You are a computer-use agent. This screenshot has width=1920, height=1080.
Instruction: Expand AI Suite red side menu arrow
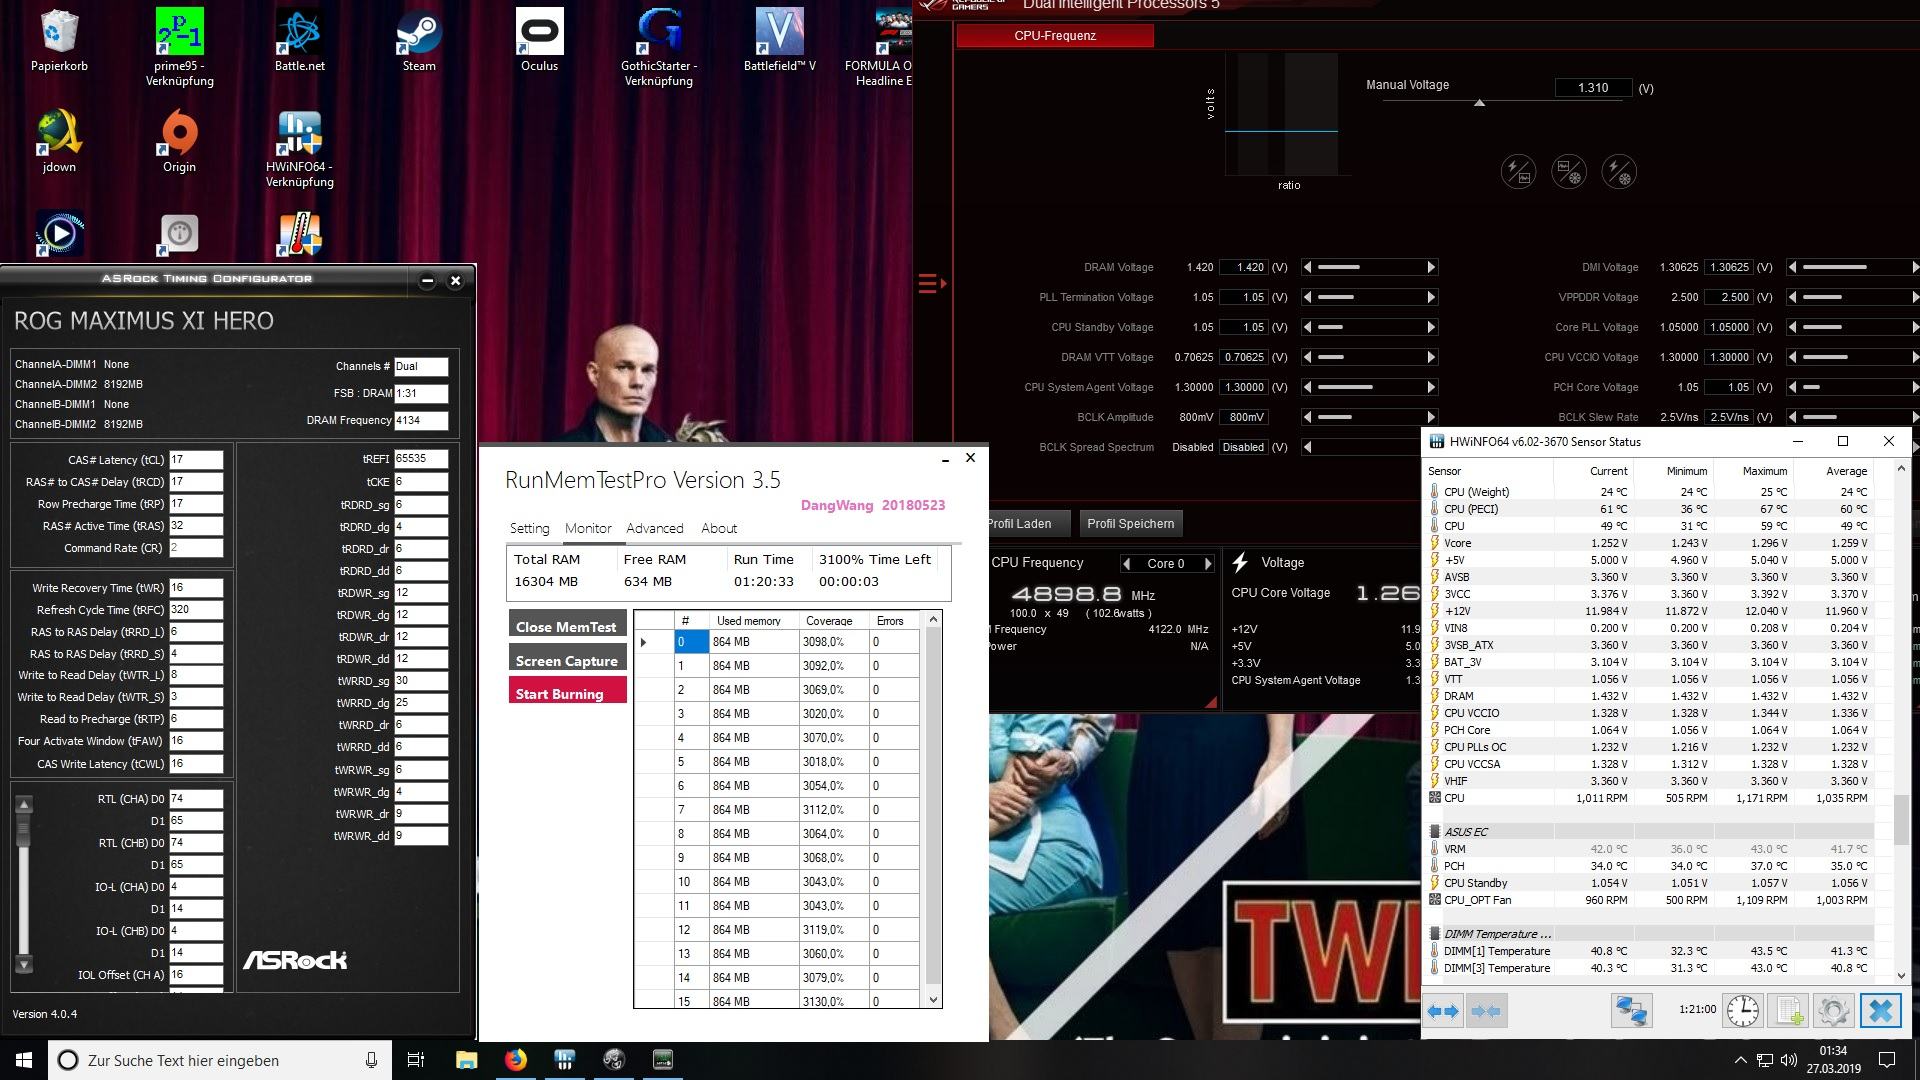pyautogui.click(x=932, y=284)
